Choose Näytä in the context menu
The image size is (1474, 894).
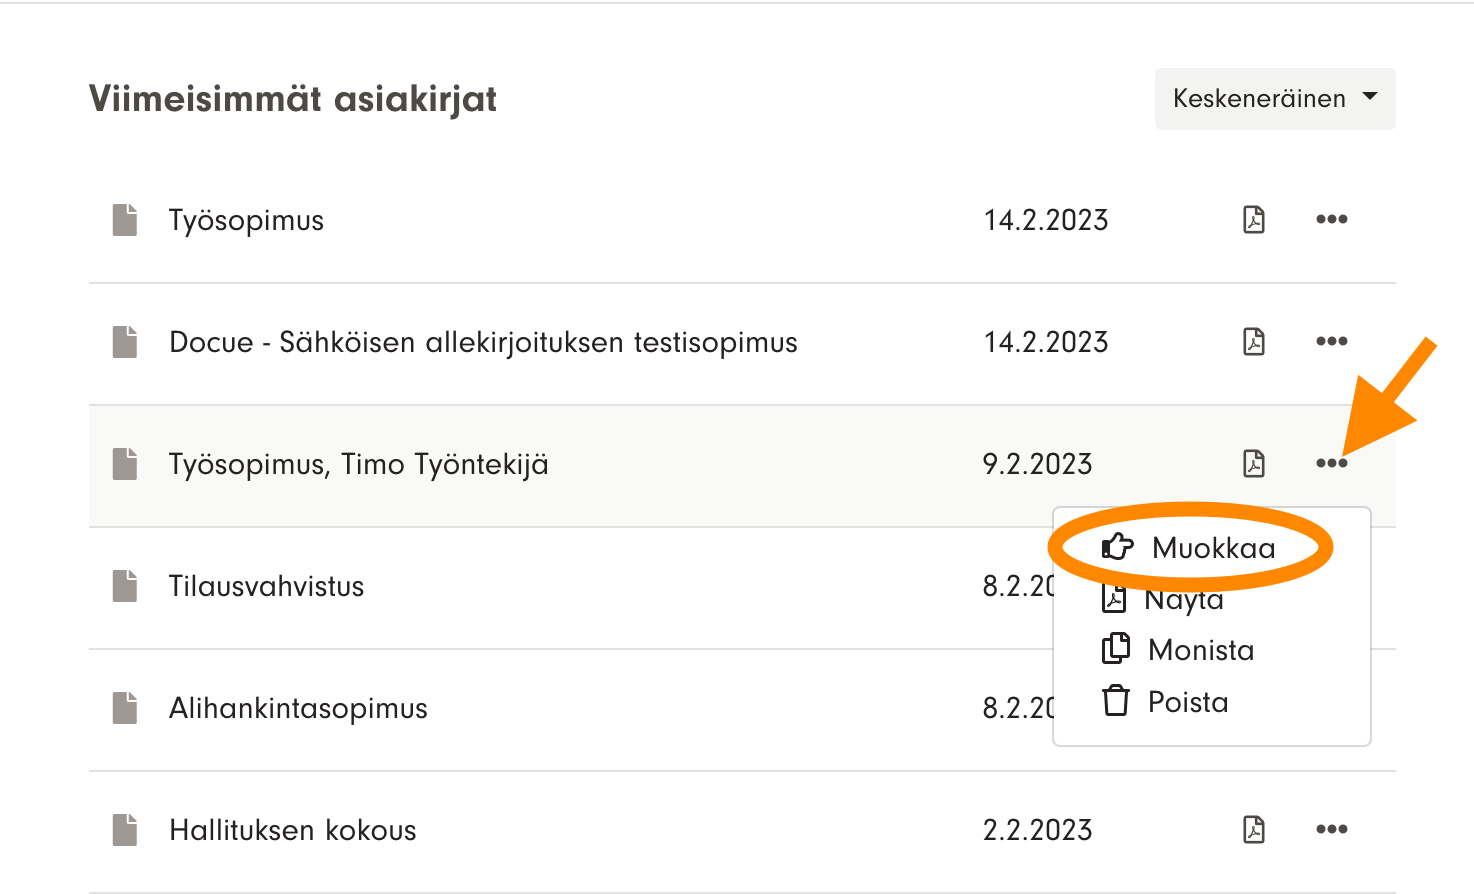tap(1184, 602)
